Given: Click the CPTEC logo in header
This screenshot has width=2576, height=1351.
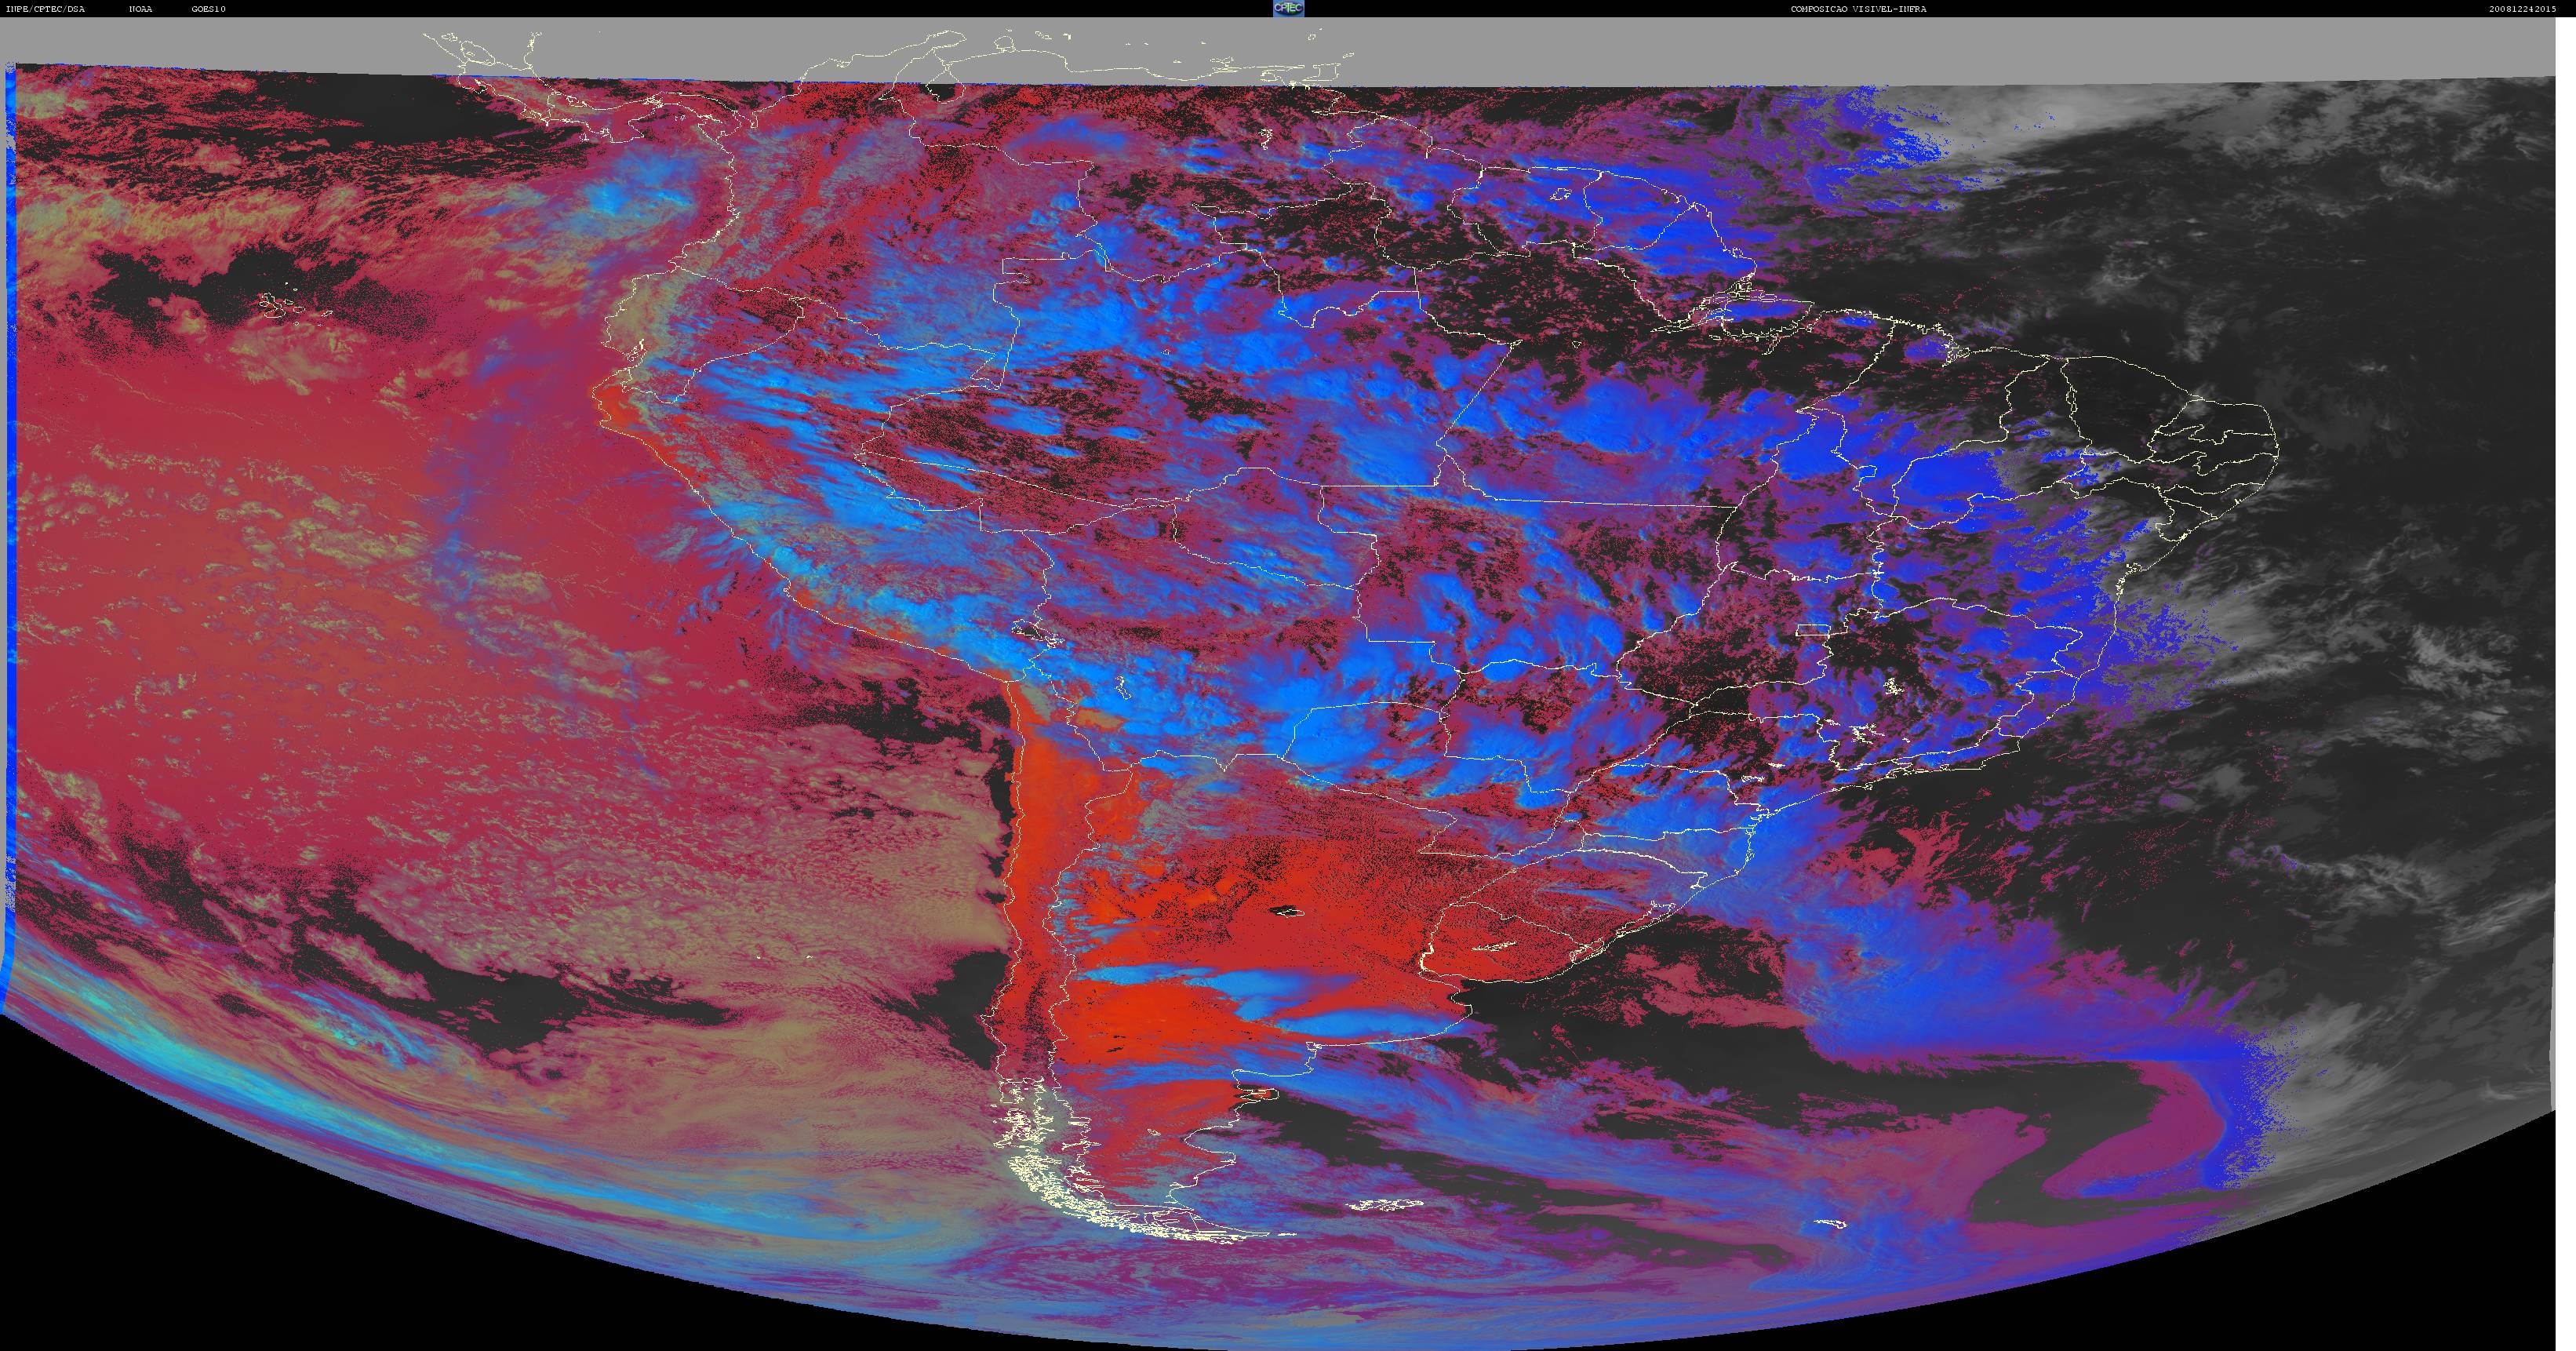Looking at the screenshot, I should tap(1288, 8).
